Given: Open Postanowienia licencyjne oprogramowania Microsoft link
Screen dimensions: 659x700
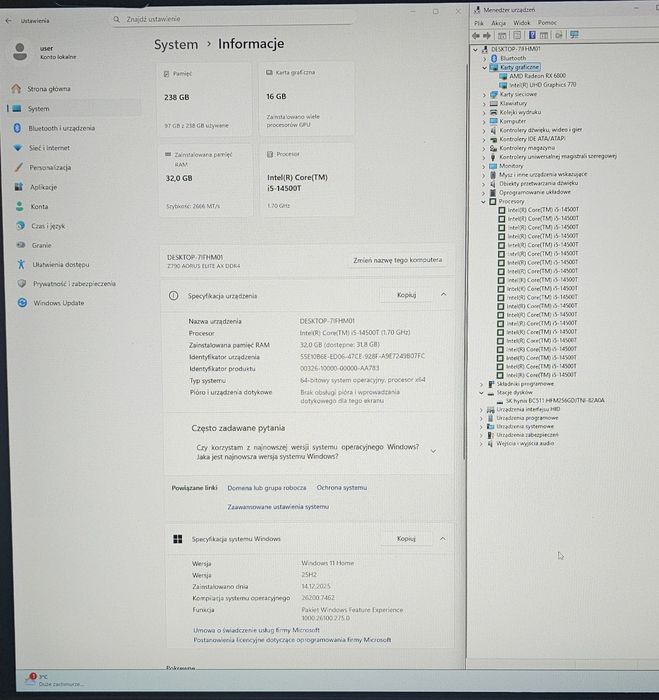Looking at the screenshot, I should pyautogui.click(x=292, y=640).
